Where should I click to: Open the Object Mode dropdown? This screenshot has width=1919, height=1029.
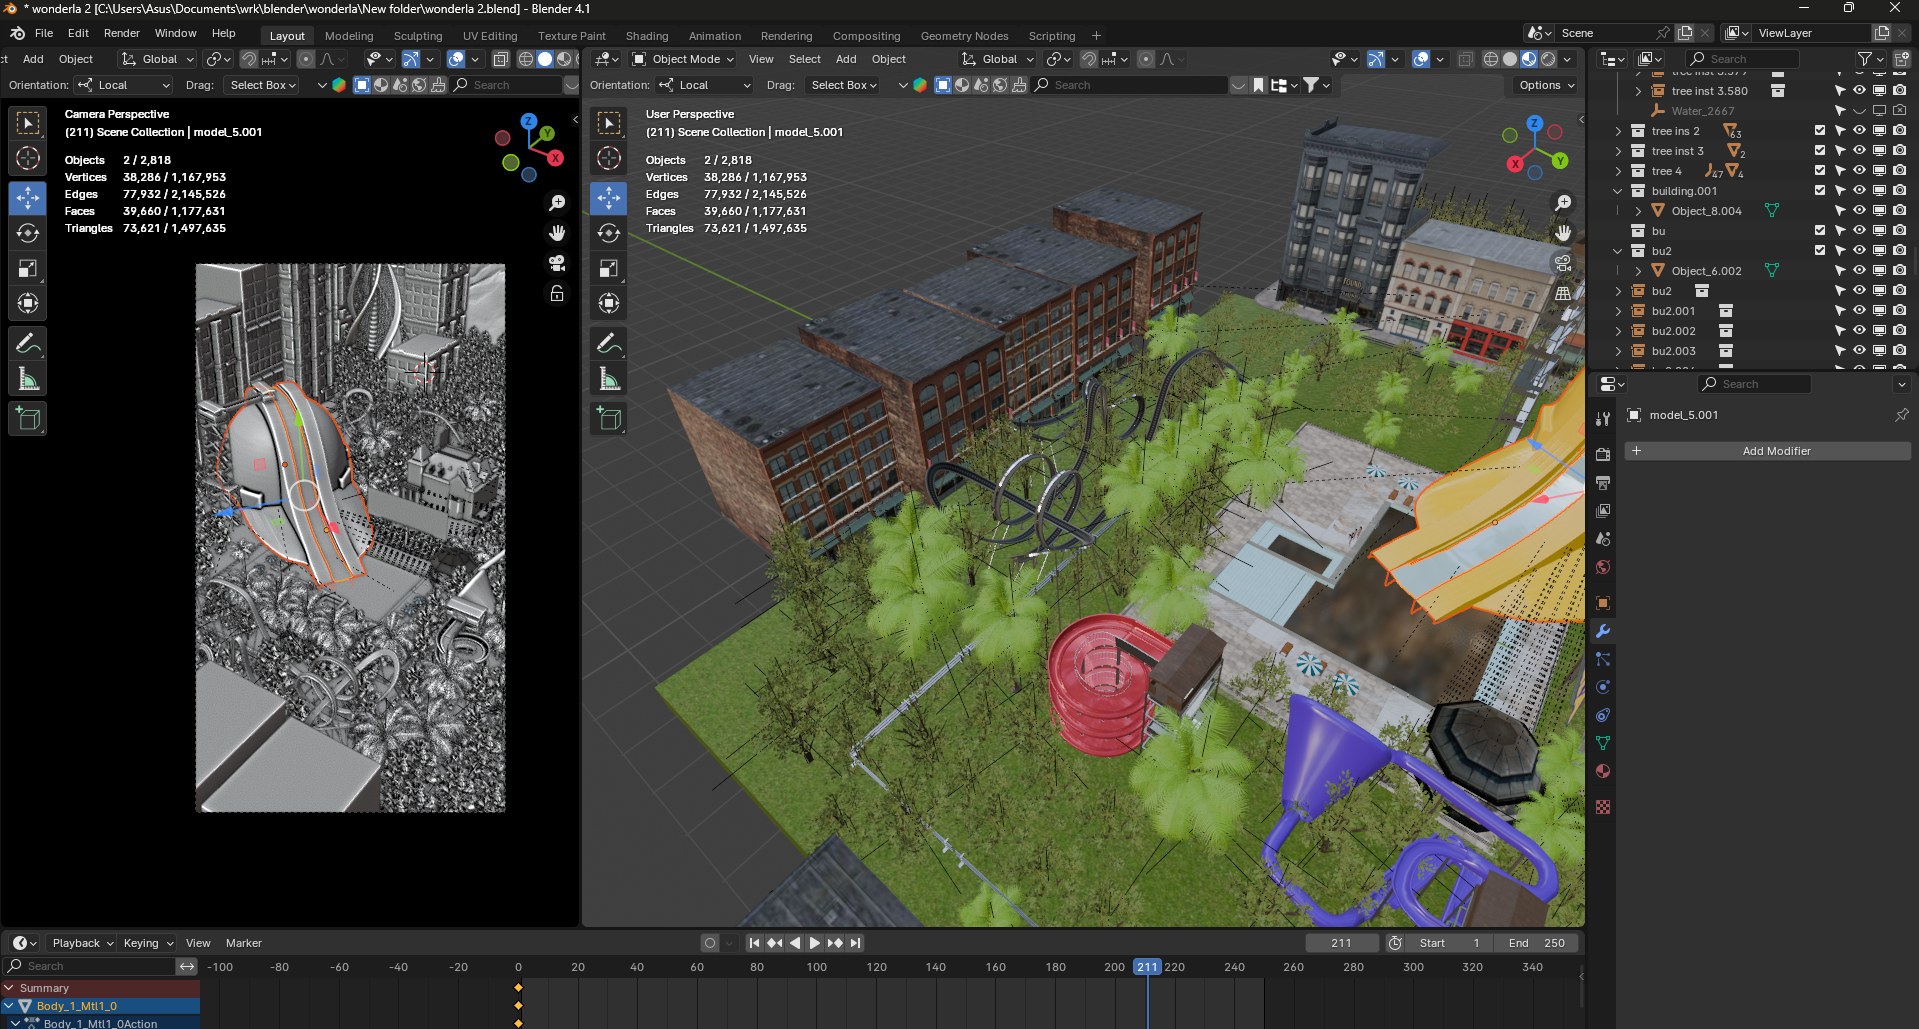(683, 59)
